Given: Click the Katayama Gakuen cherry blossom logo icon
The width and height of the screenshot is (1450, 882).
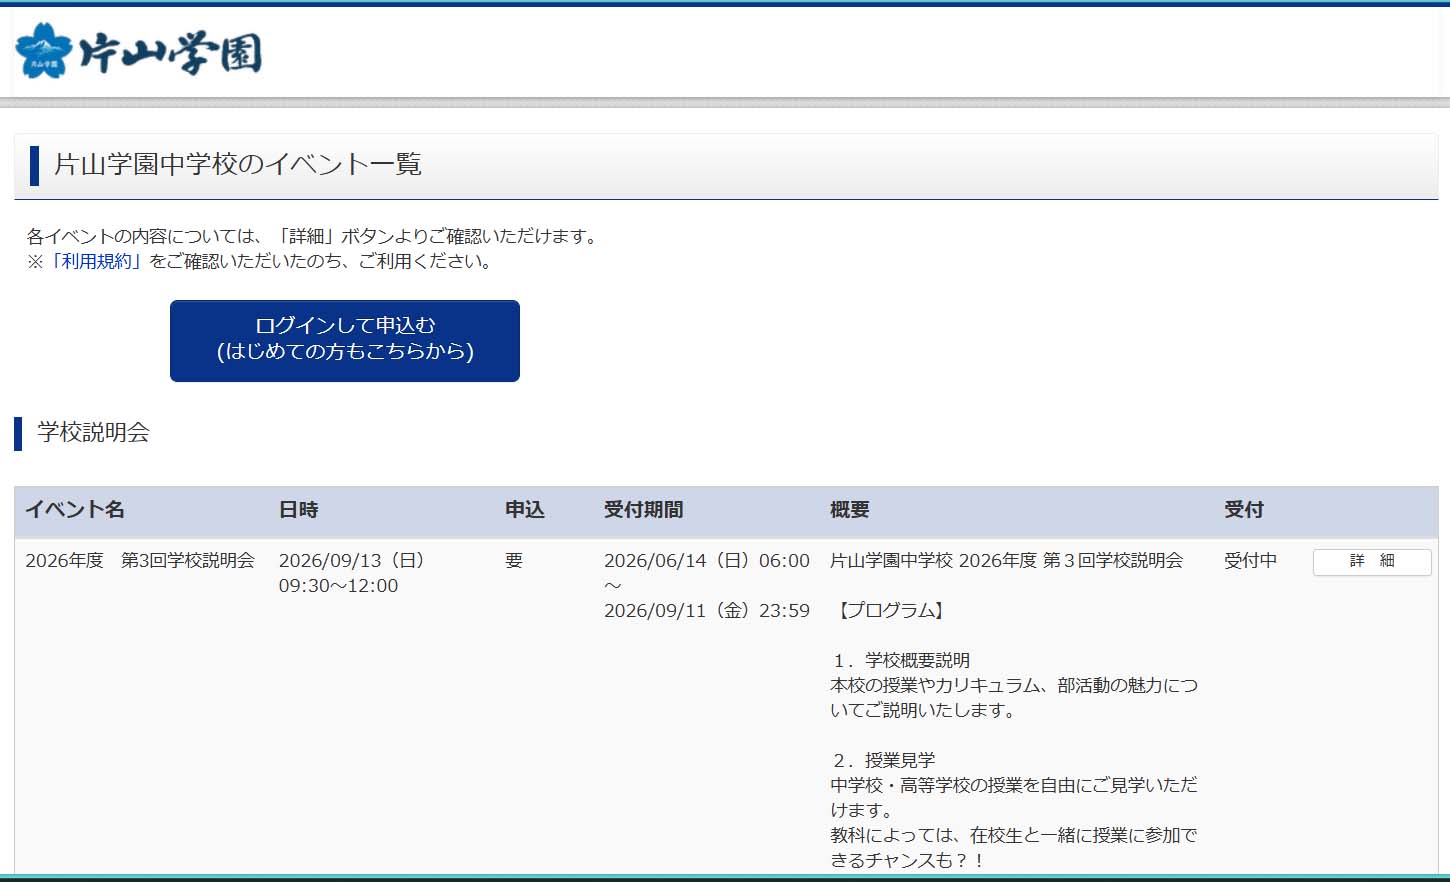Looking at the screenshot, I should 44,51.
